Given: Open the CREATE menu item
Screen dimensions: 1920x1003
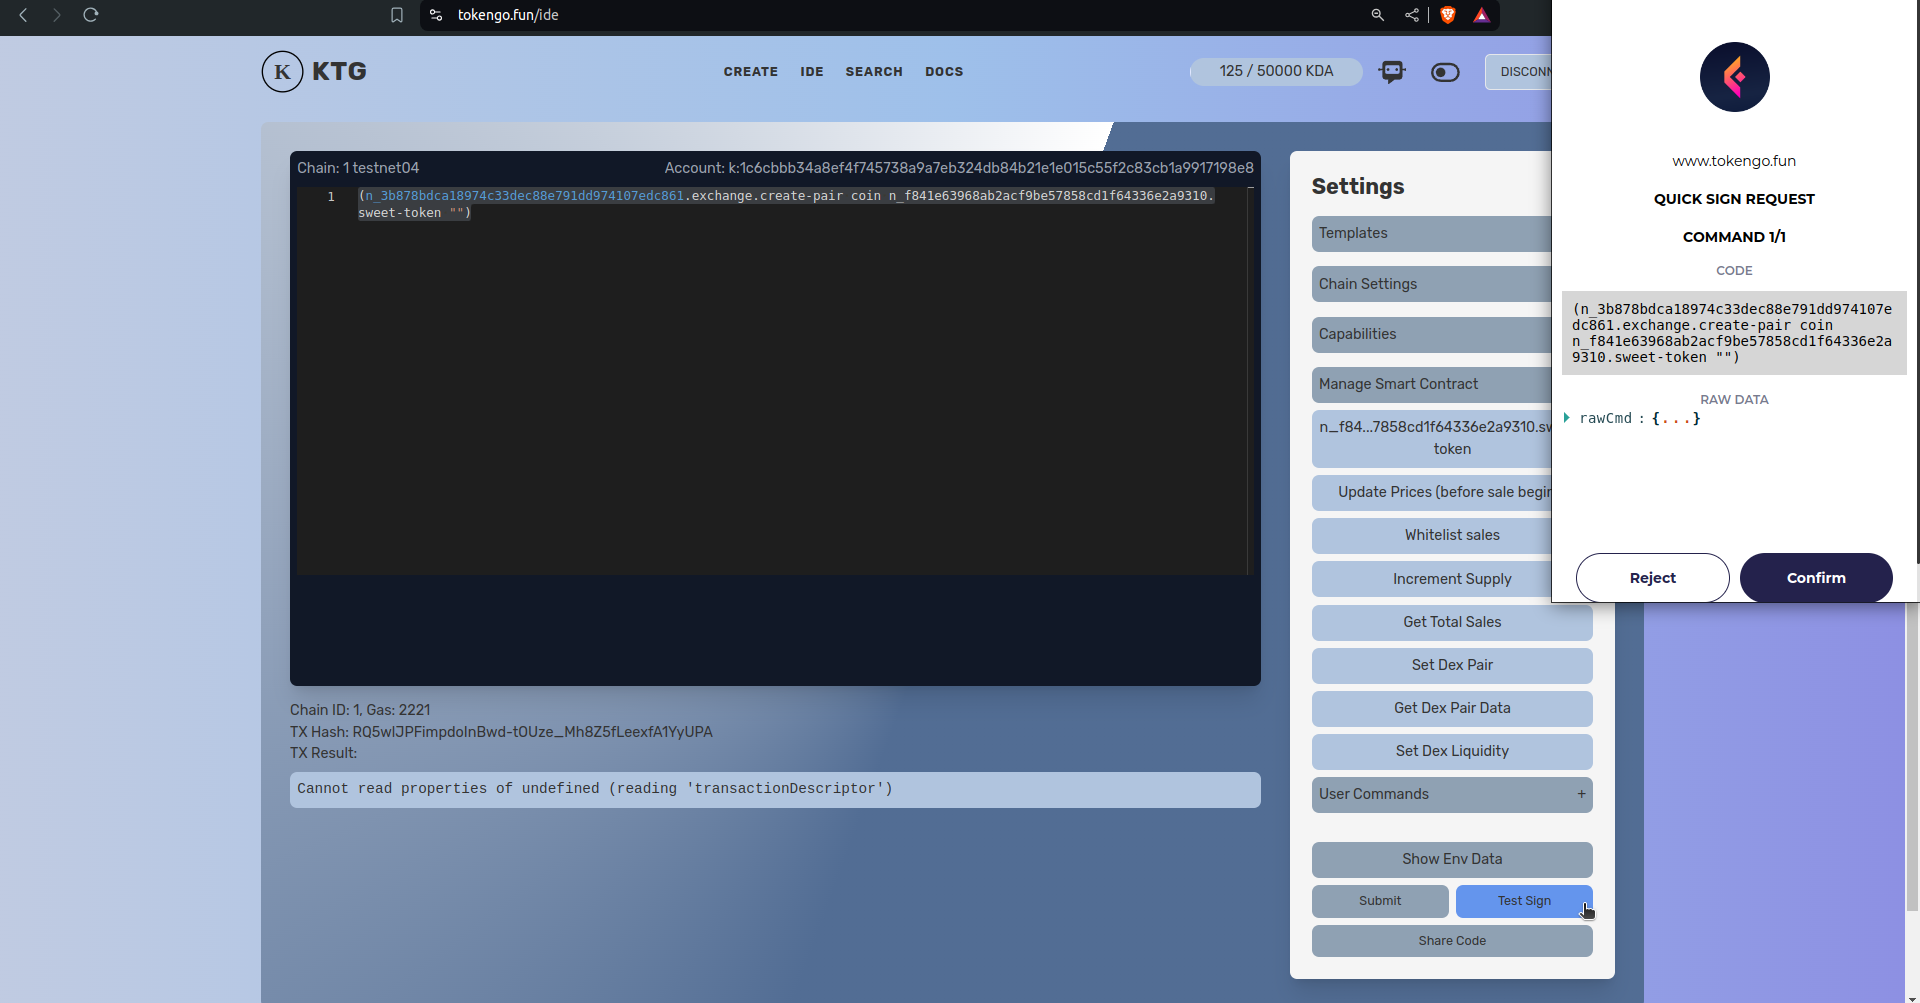Looking at the screenshot, I should (751, 72).
